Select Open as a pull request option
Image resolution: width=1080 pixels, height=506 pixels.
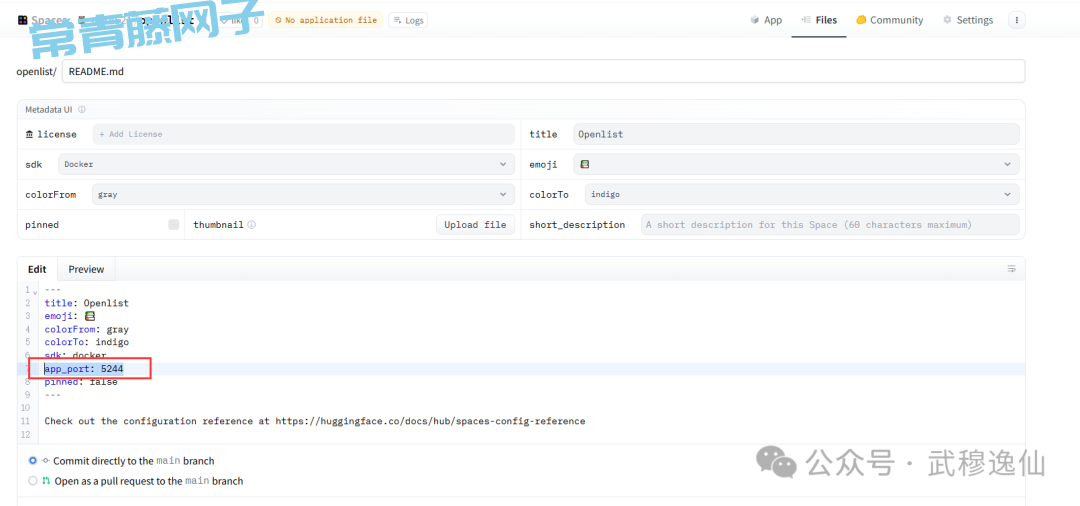[x=33, y=481]
